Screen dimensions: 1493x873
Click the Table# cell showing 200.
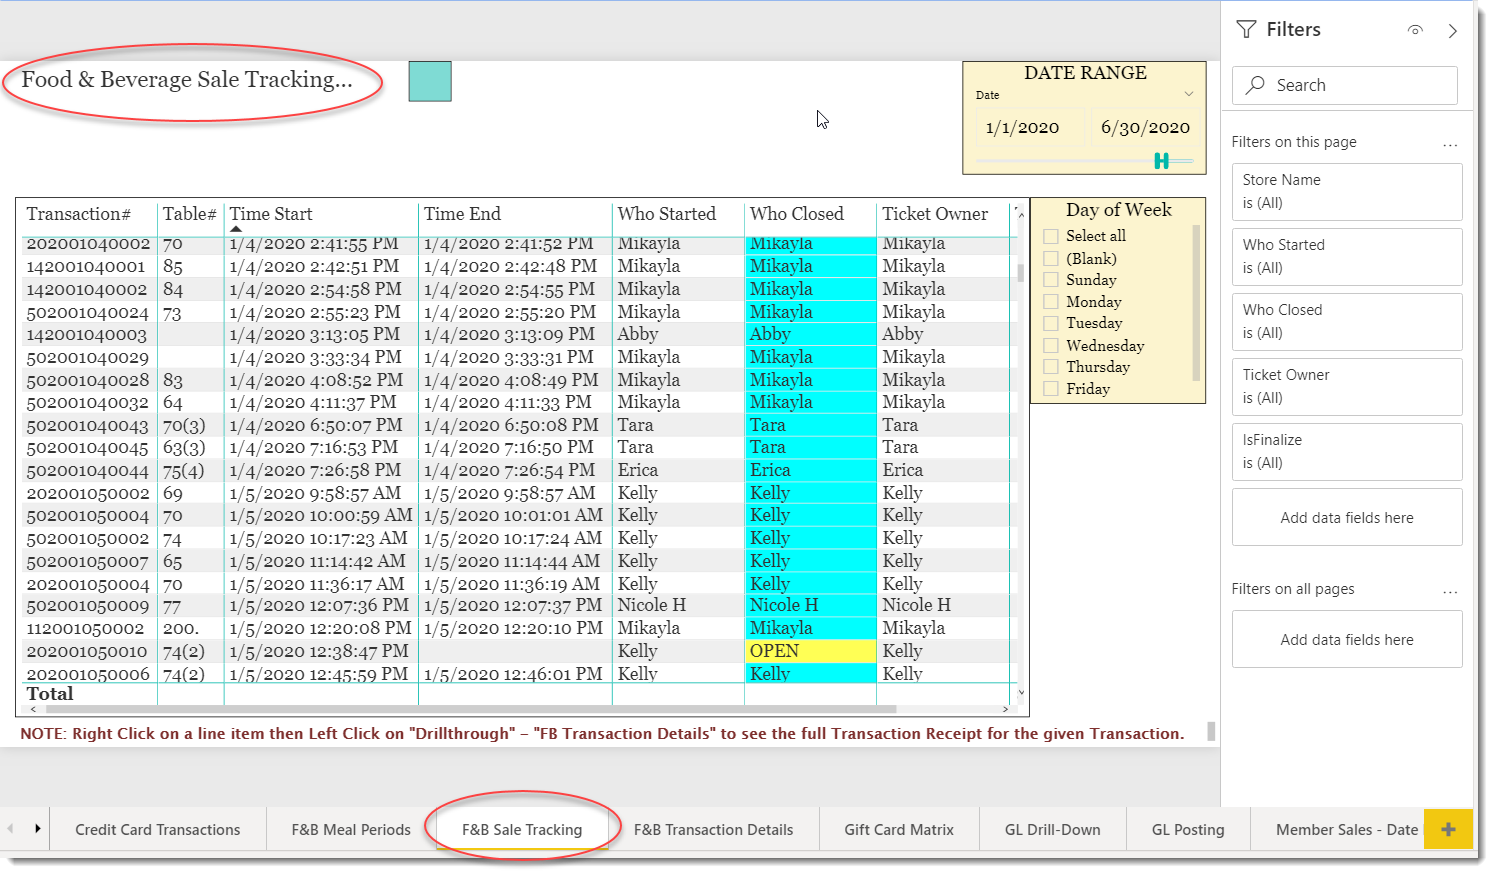[x=181, y=629]
